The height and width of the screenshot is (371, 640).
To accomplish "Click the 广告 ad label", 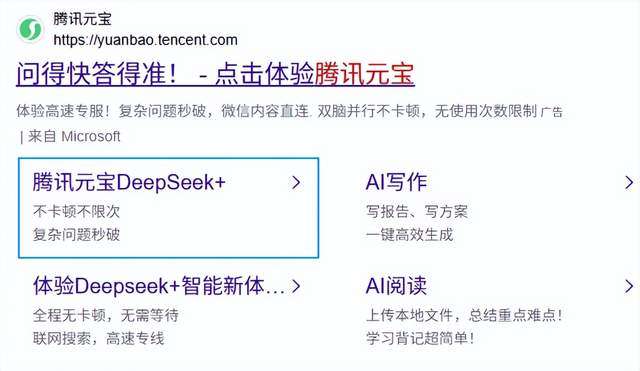I will pyautogui.click(x=552, y=112).
